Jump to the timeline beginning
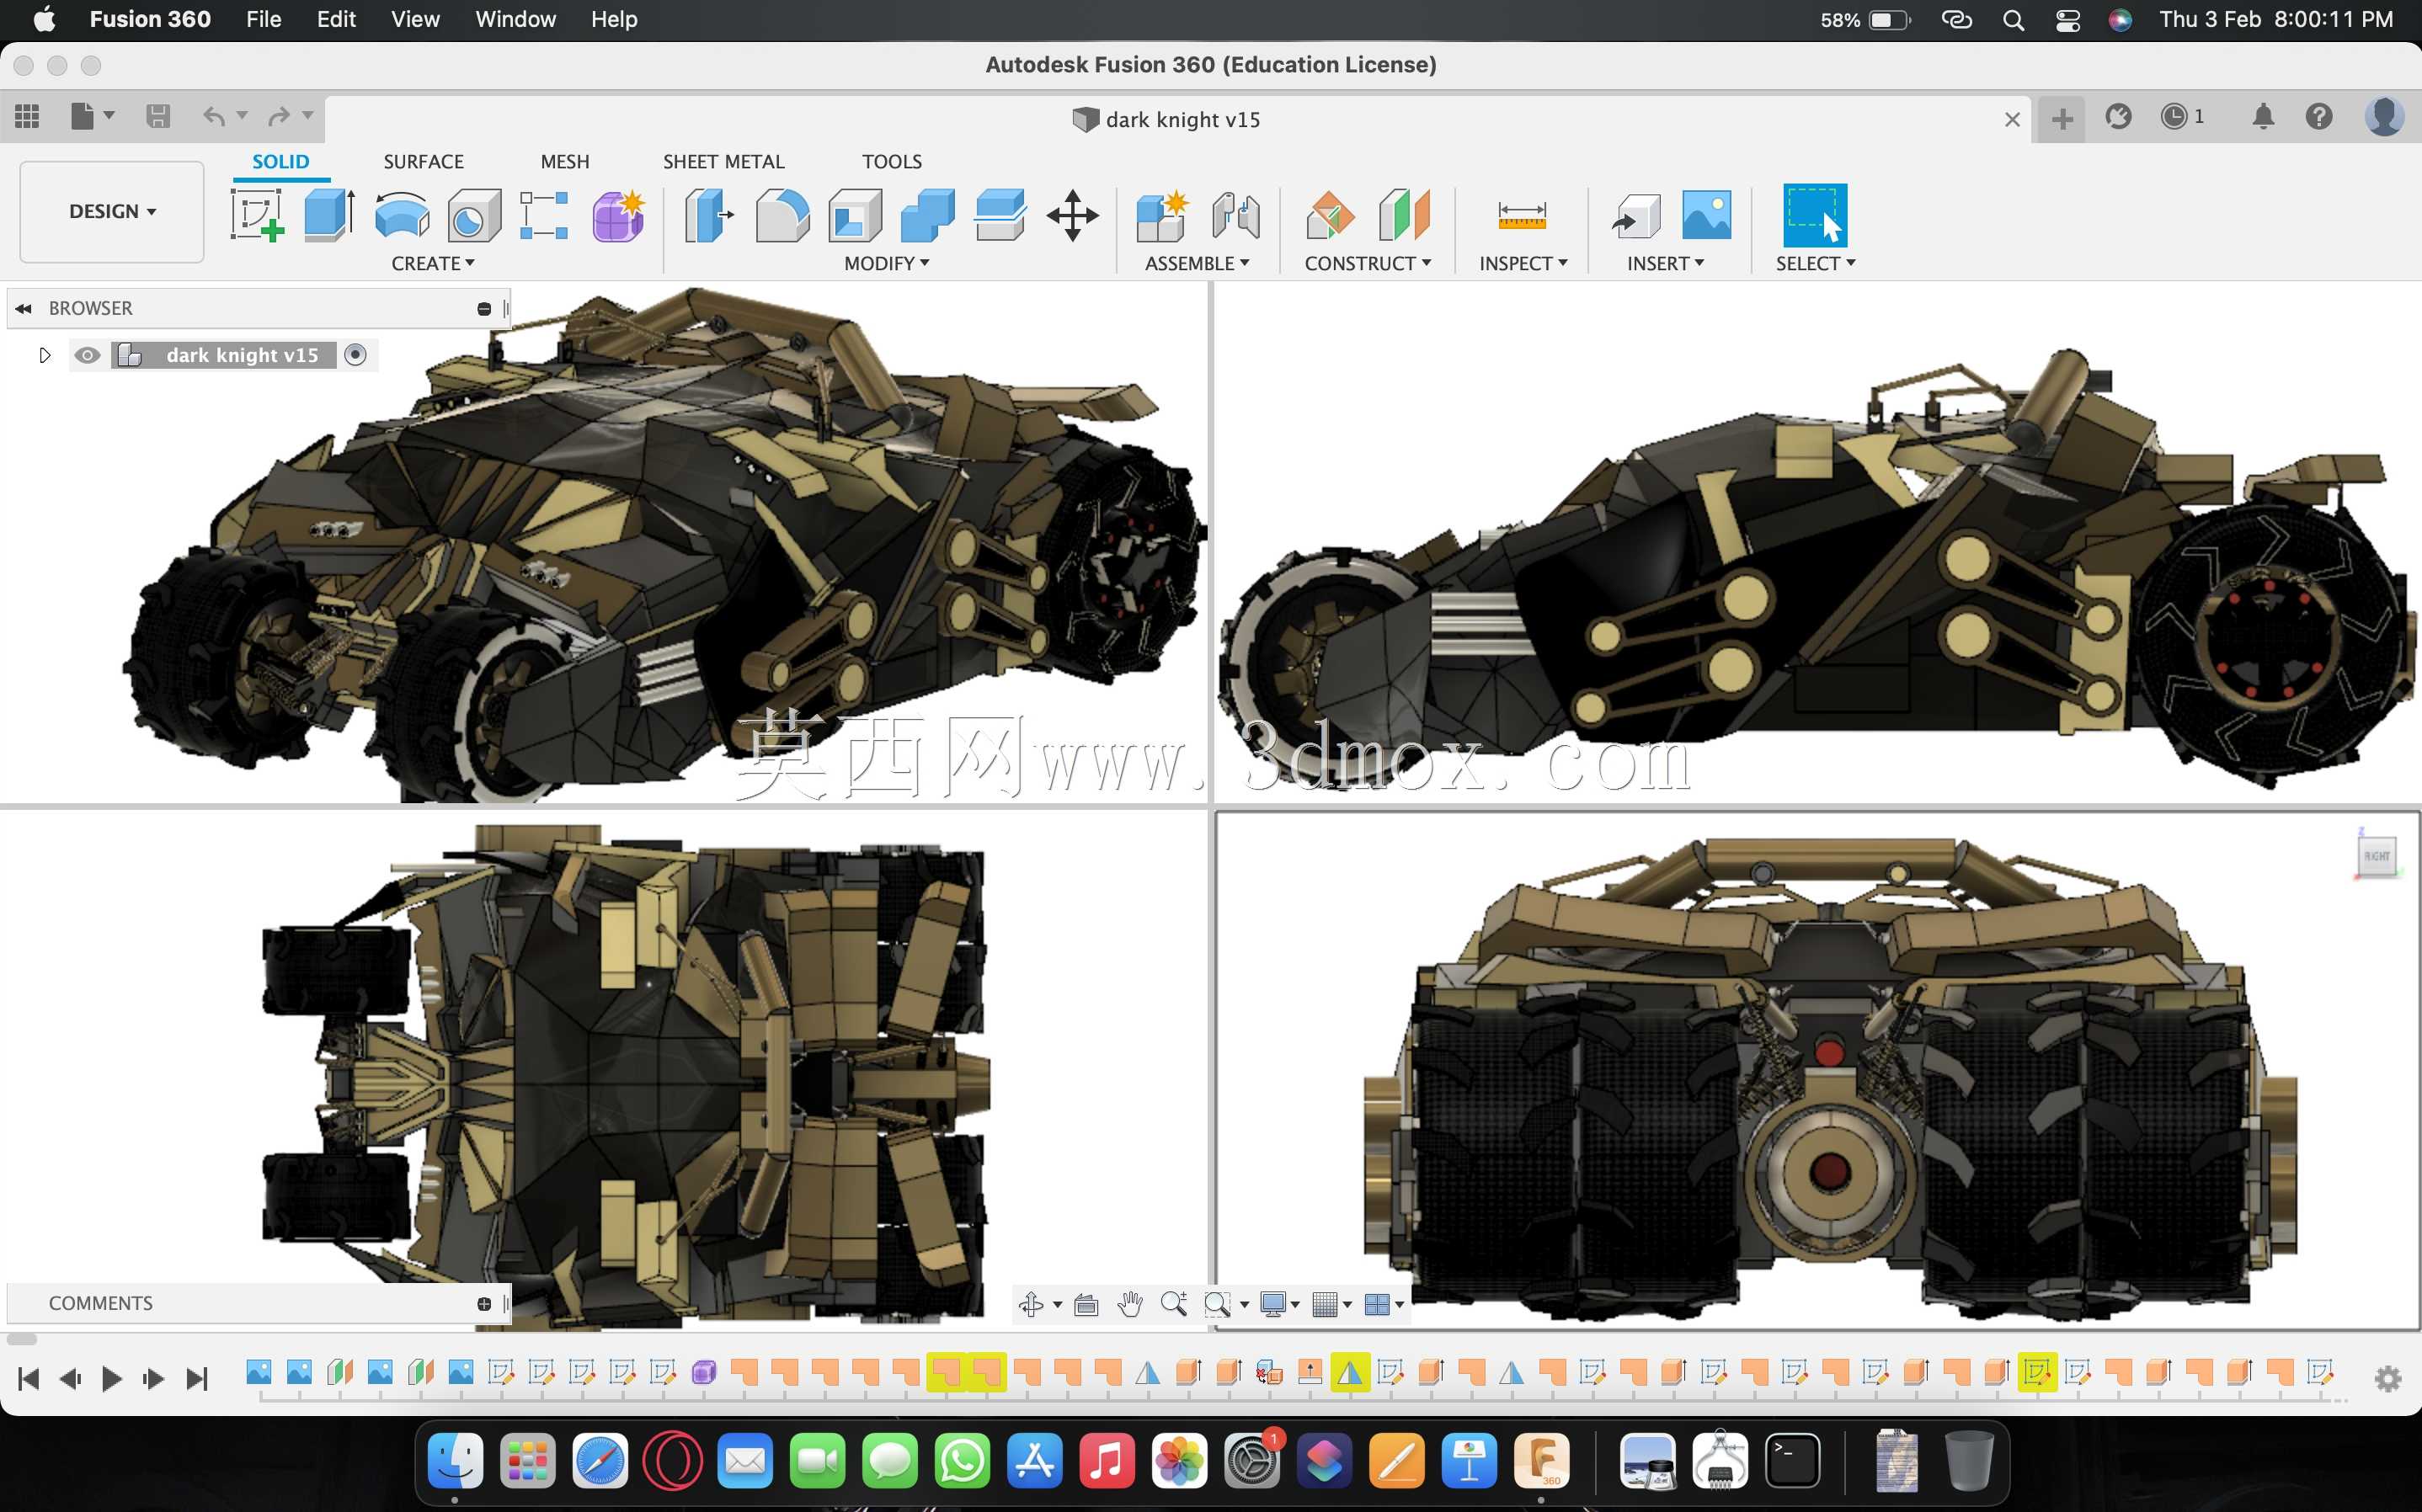The width and height of the screenshot is (2422, 1512). coord(29,1379)
